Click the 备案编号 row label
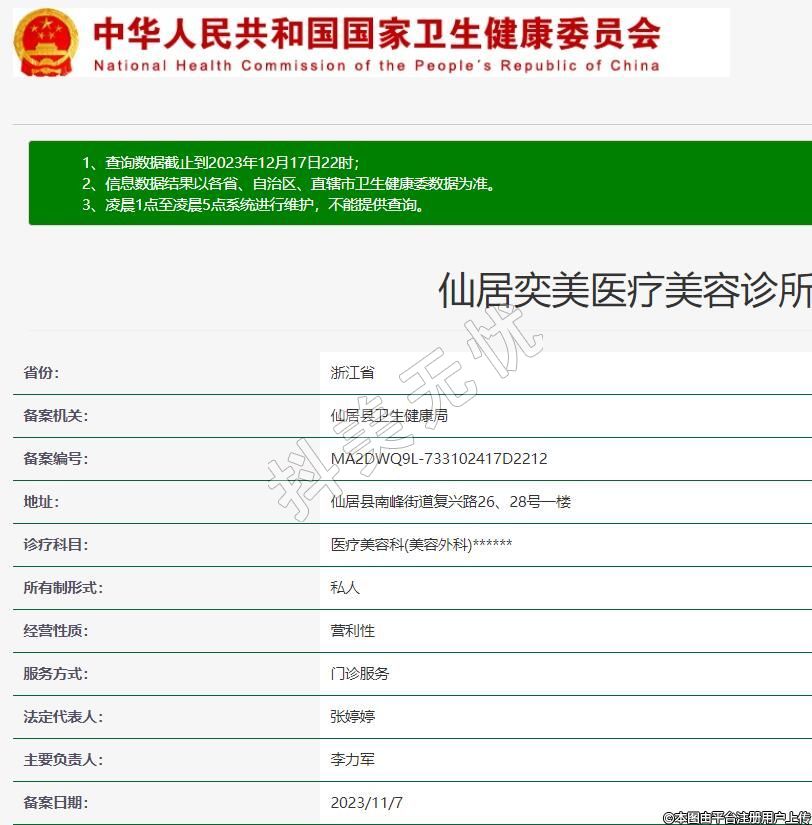812x825 pixels. click(x=56, y=459)
